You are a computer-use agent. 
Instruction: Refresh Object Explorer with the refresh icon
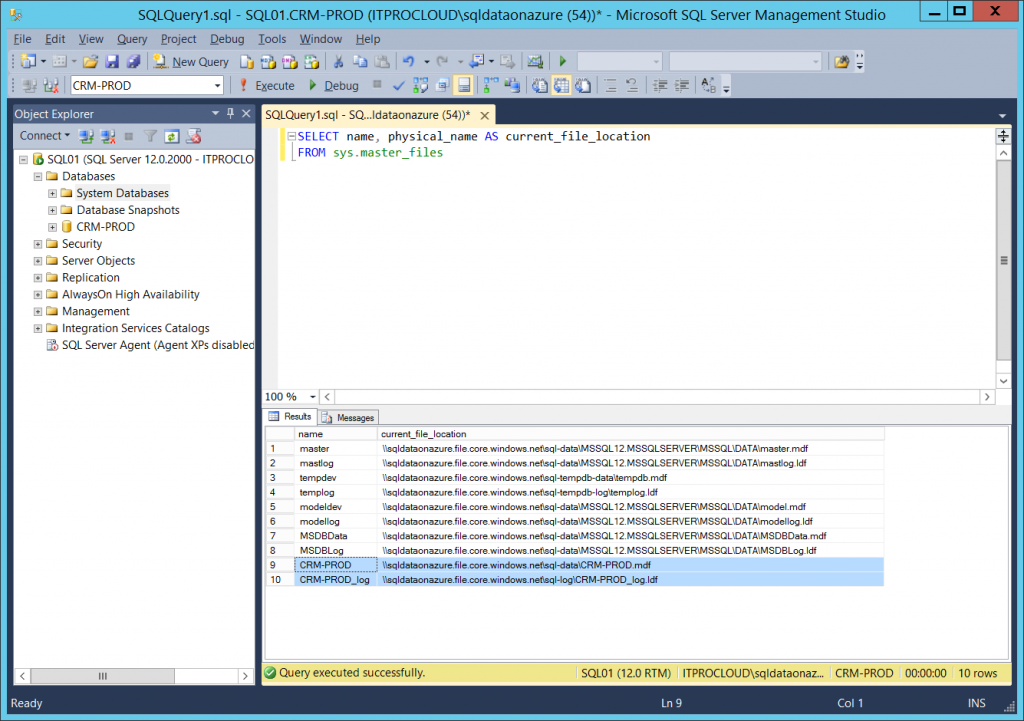point(172,136)
